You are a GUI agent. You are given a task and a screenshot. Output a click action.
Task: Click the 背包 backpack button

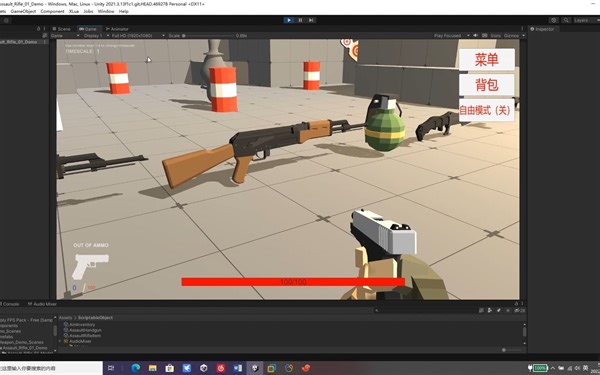(487, 85)
